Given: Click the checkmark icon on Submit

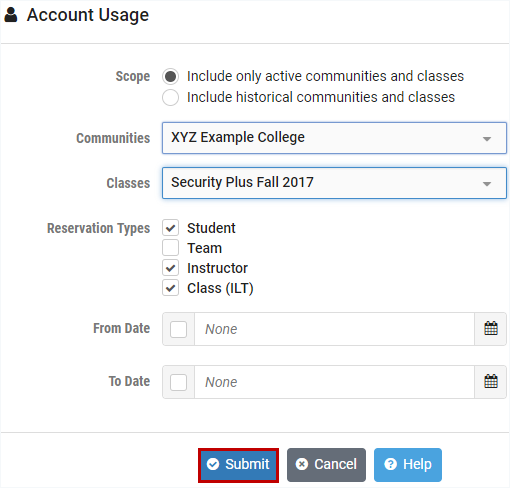Looking at the screenshot, I should coord(213,464).
